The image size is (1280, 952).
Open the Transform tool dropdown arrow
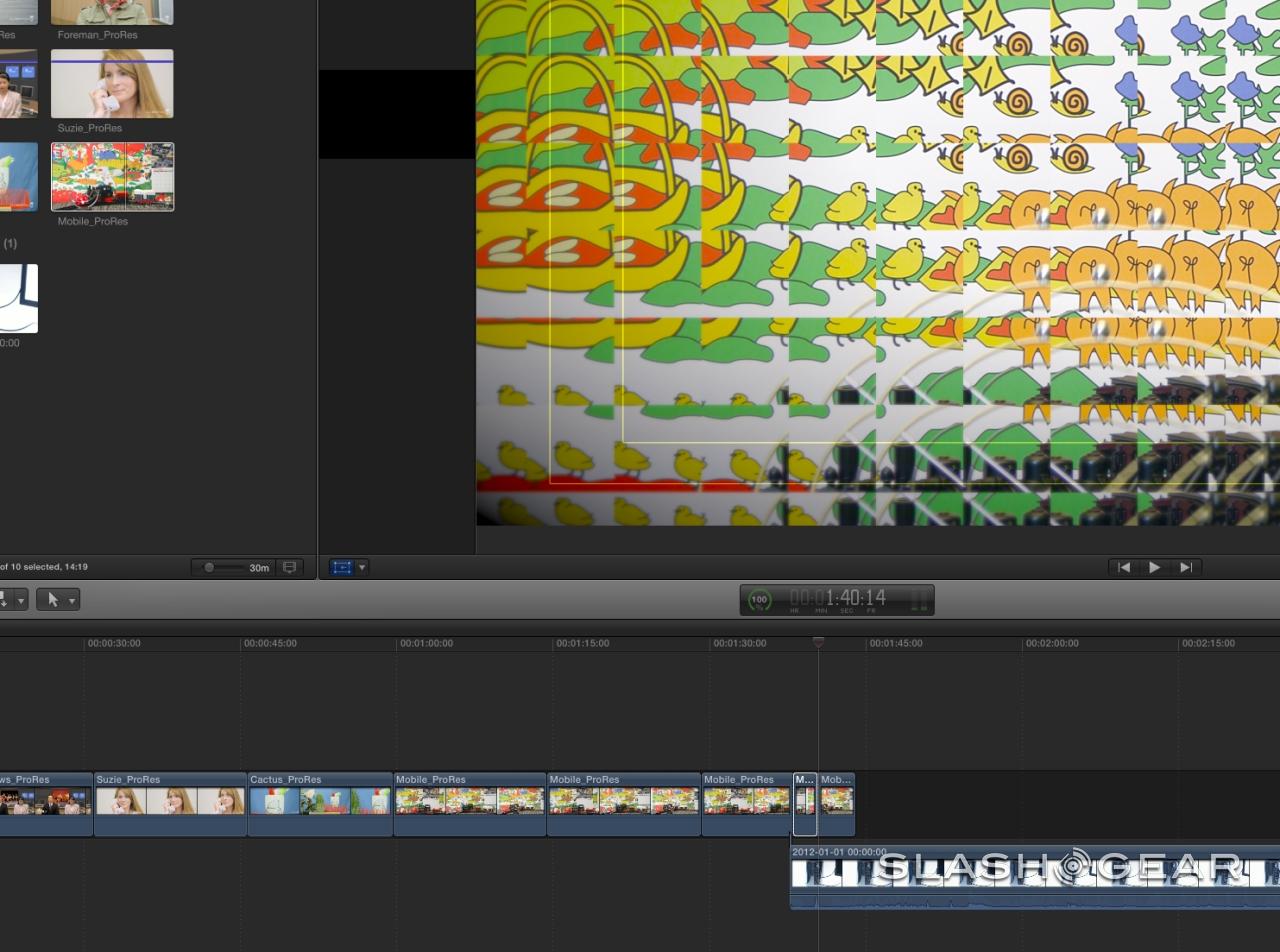tap(362, 567)
